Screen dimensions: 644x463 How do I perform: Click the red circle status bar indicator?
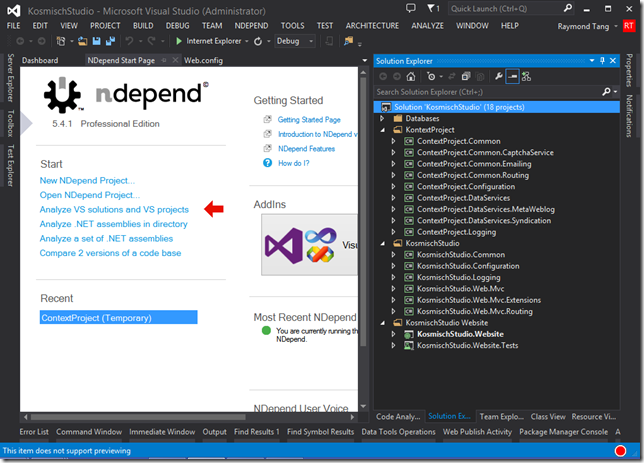pos(620,451)
